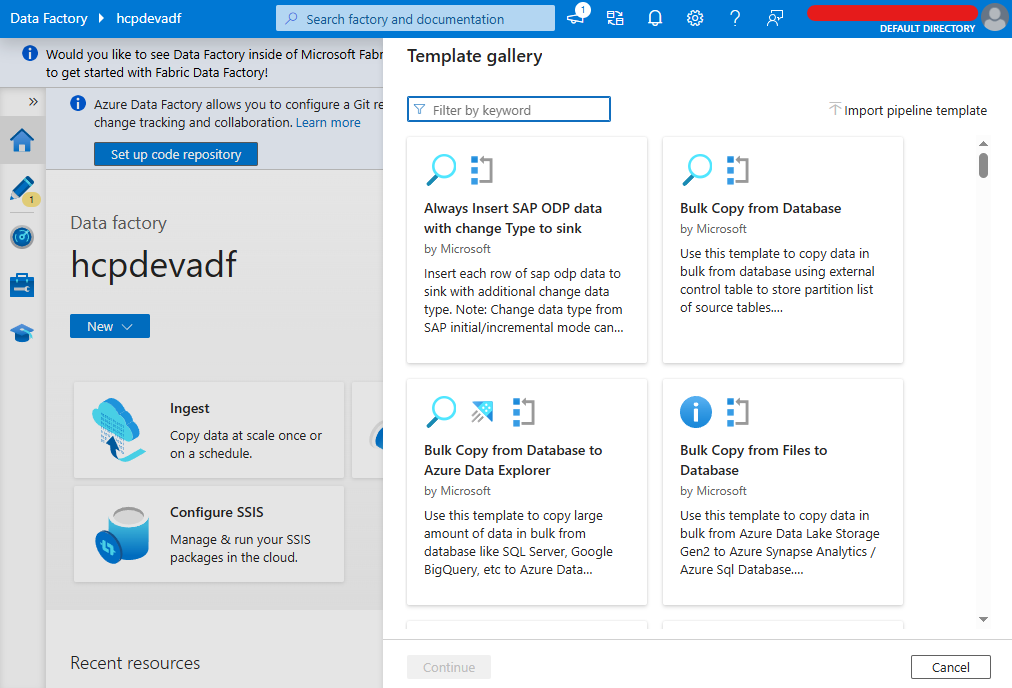This screenshot has height=688, width=1012.
Task: Click the Ingest cloud upload icon
Action: 119,429
